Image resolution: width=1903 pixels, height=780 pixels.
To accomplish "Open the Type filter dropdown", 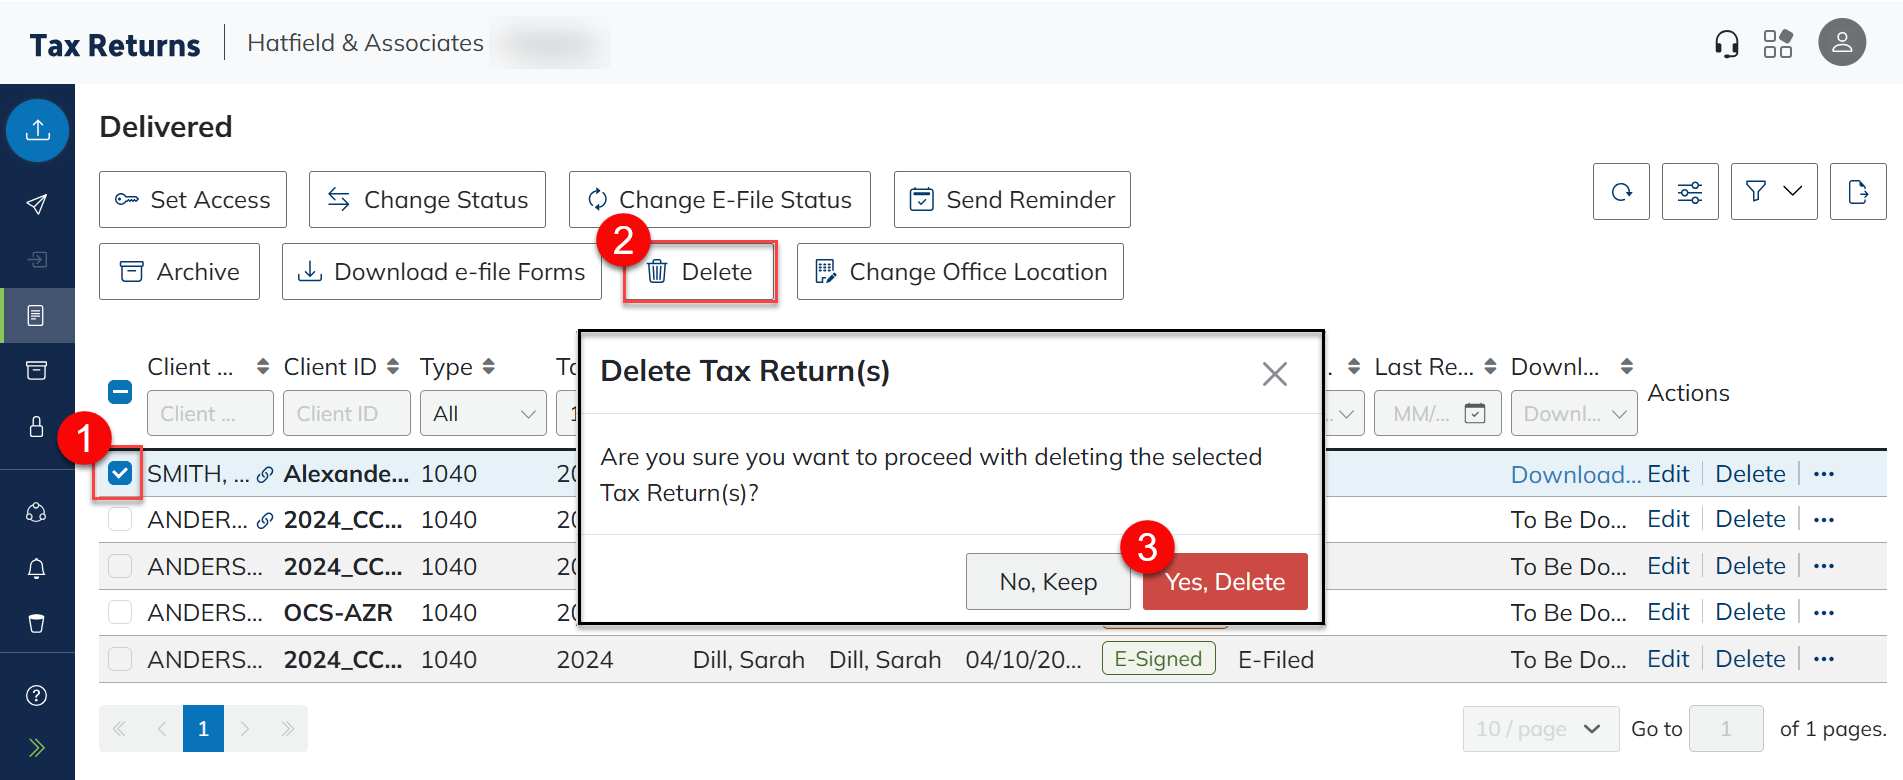I will click(484, 414).
